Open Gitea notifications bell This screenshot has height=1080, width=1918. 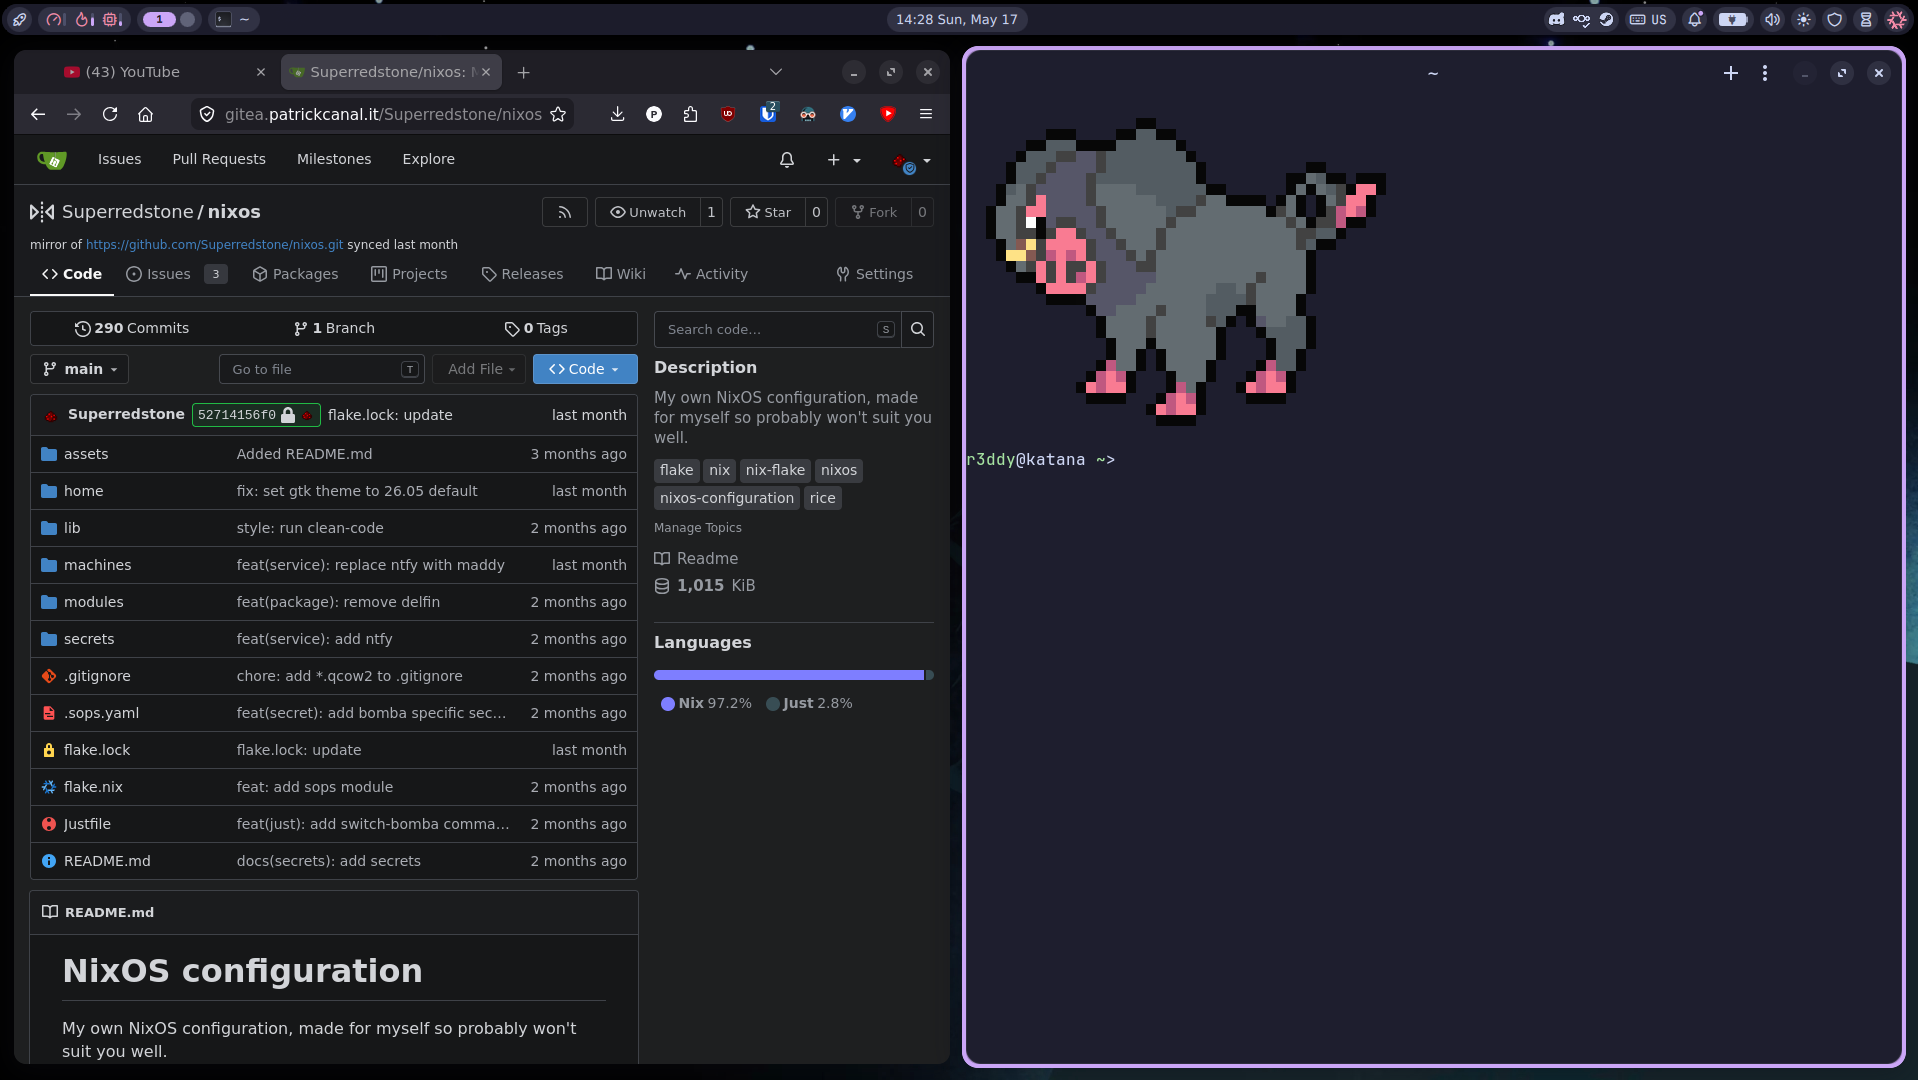coord(787,160)
